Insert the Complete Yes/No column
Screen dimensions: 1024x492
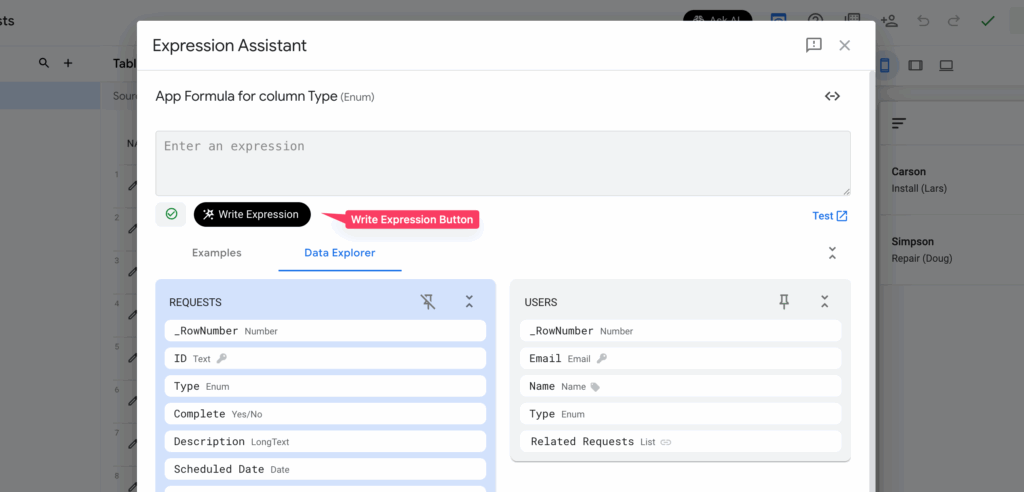coord(325,414)
